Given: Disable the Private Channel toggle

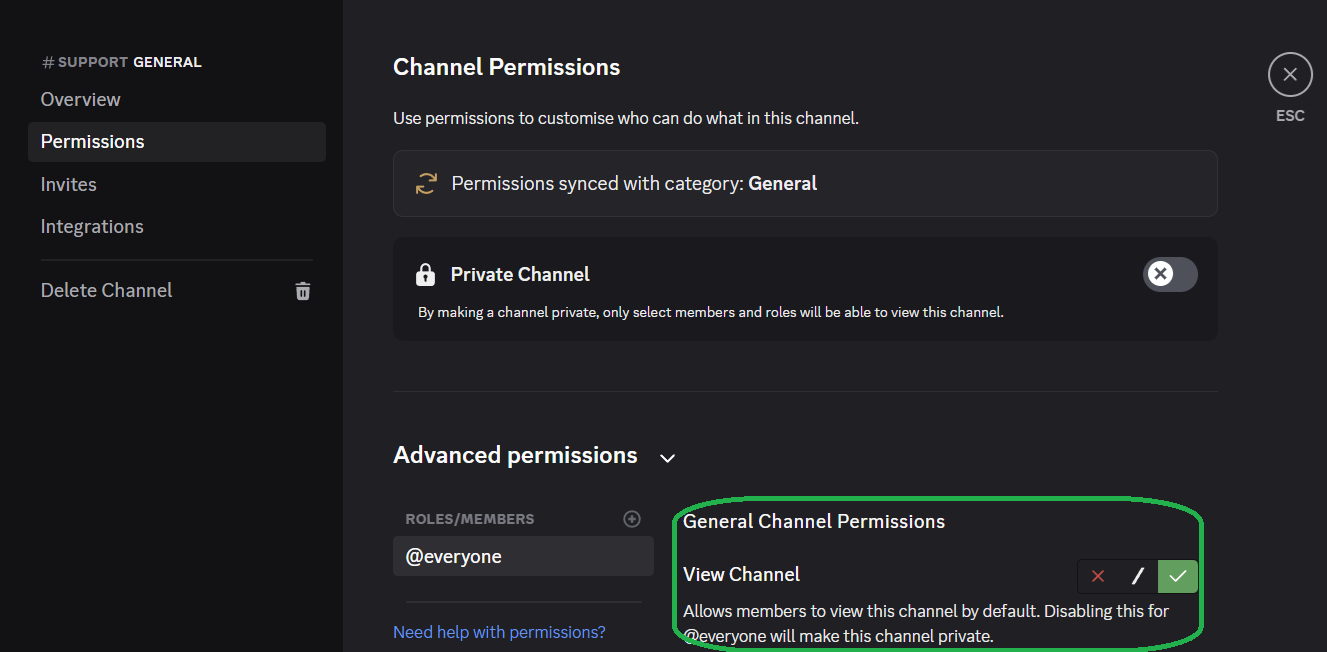Looking at the screenshot, I should click(1169, 274).
